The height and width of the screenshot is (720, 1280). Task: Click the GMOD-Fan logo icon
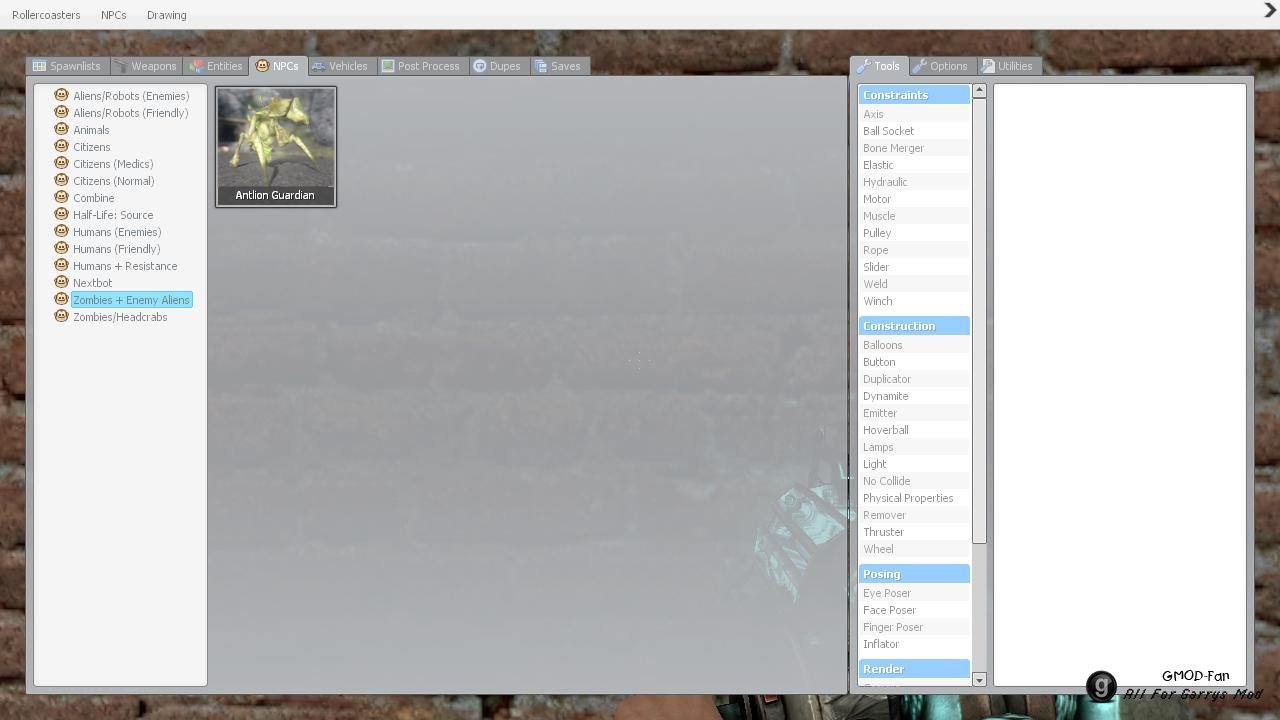click(x=1101, y=686)
